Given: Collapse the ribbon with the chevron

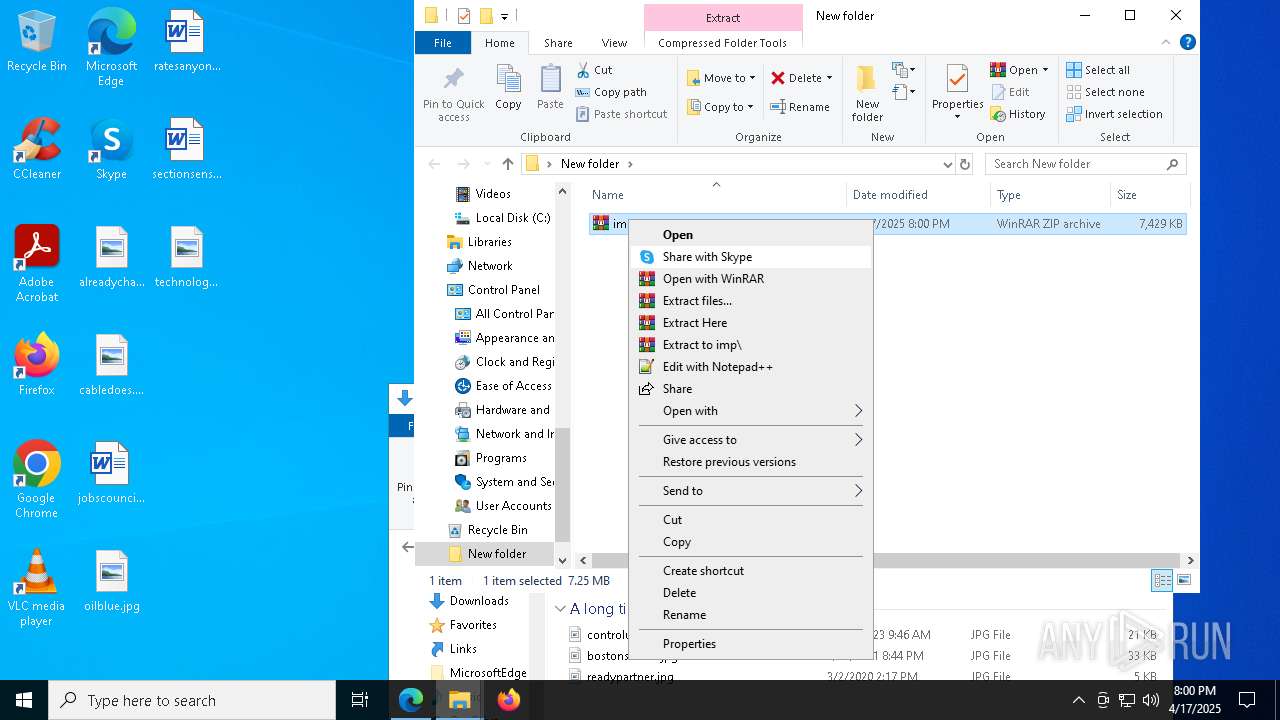Looking at the screenshot, I should (x=1166, y=43).
